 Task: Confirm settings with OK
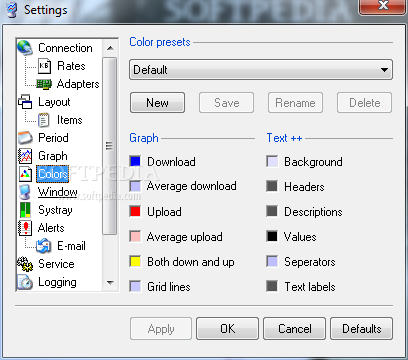(227, 329)
